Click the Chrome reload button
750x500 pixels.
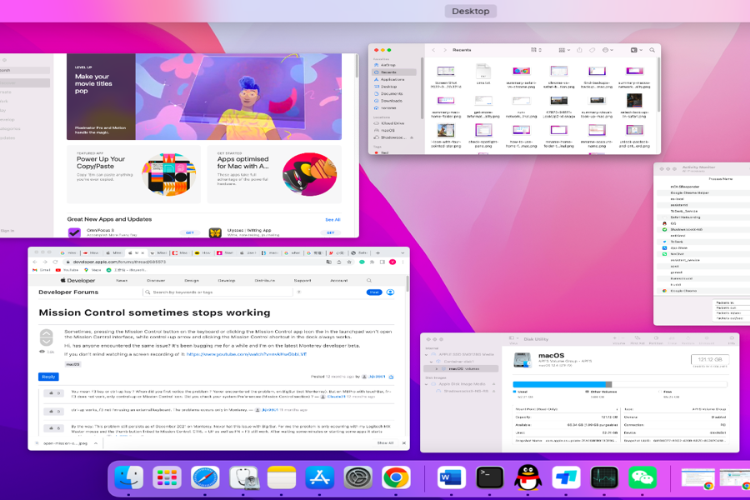55,262
